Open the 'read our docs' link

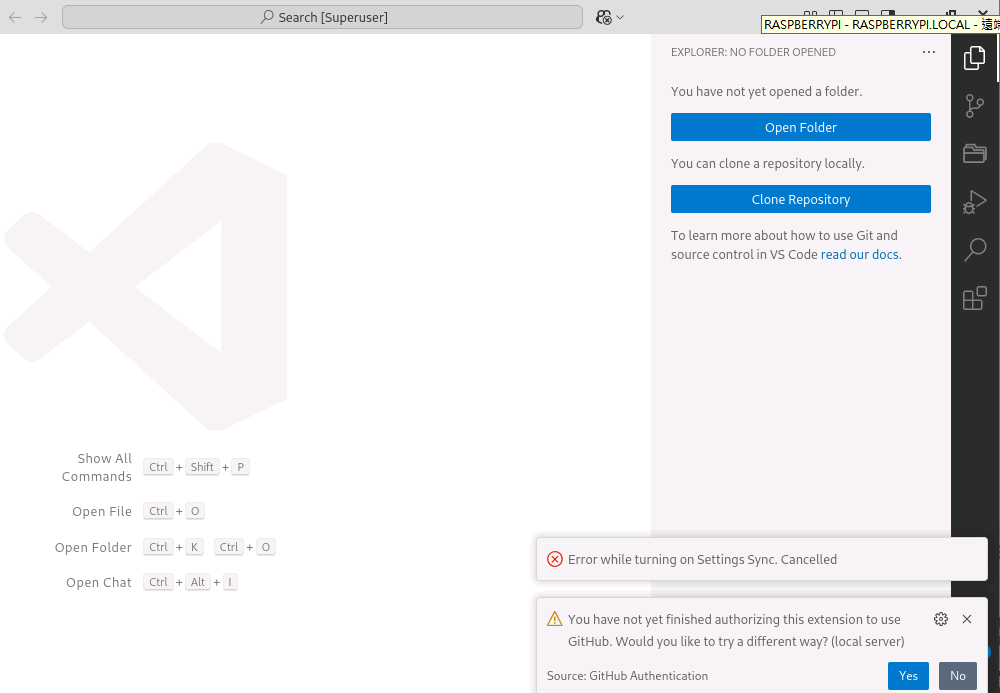point(860,255)
